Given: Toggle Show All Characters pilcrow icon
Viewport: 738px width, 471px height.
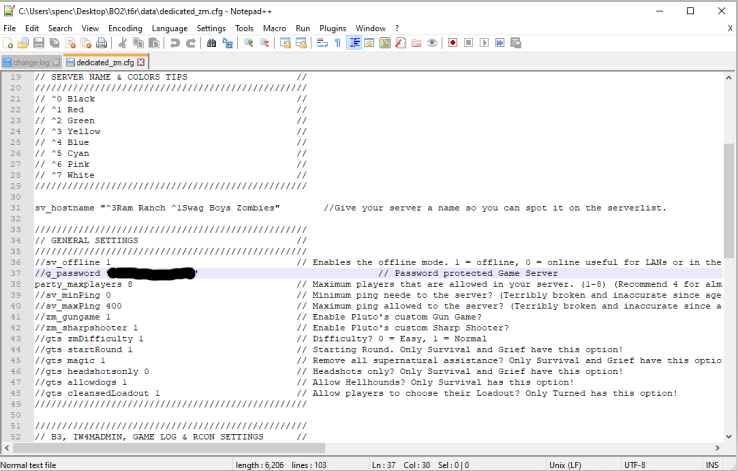Looking at the screenshot, I should (337, 43).
